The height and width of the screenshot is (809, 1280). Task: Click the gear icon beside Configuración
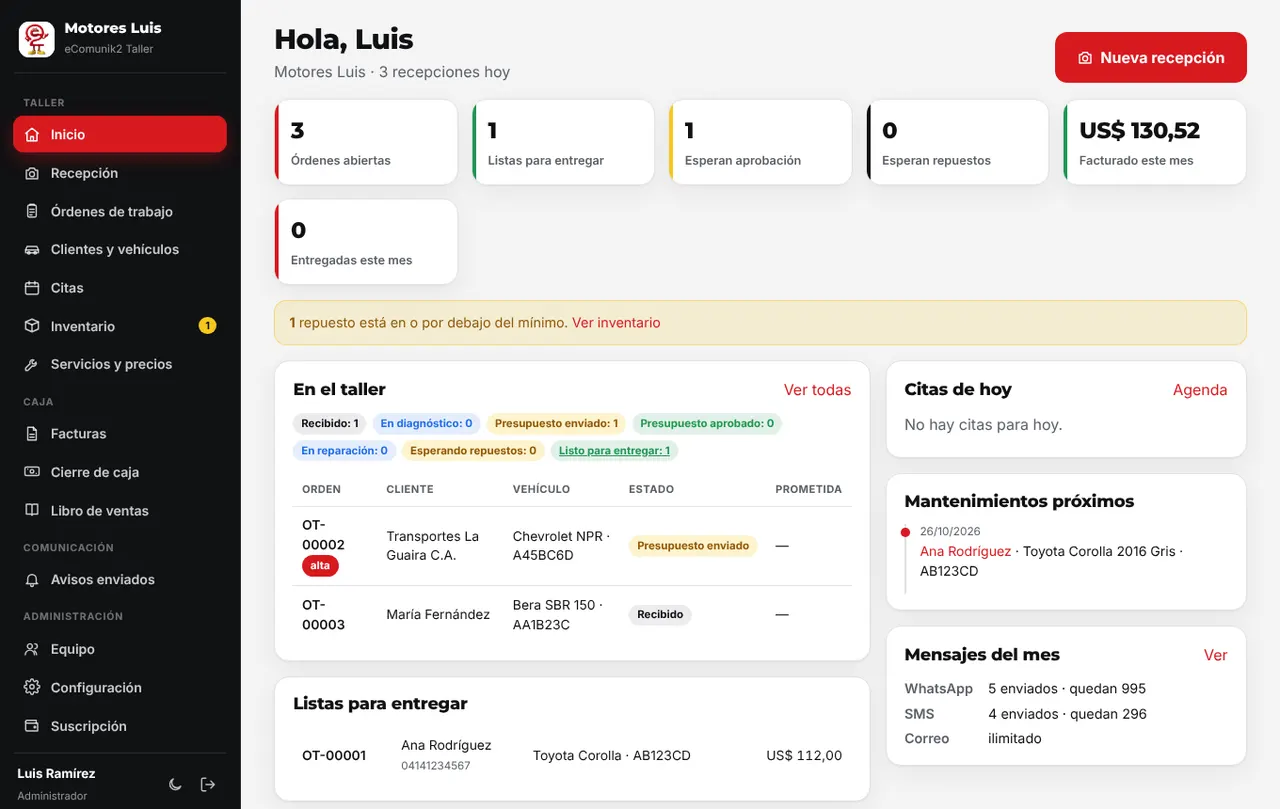pyautogui.click(x=32, y=688)
